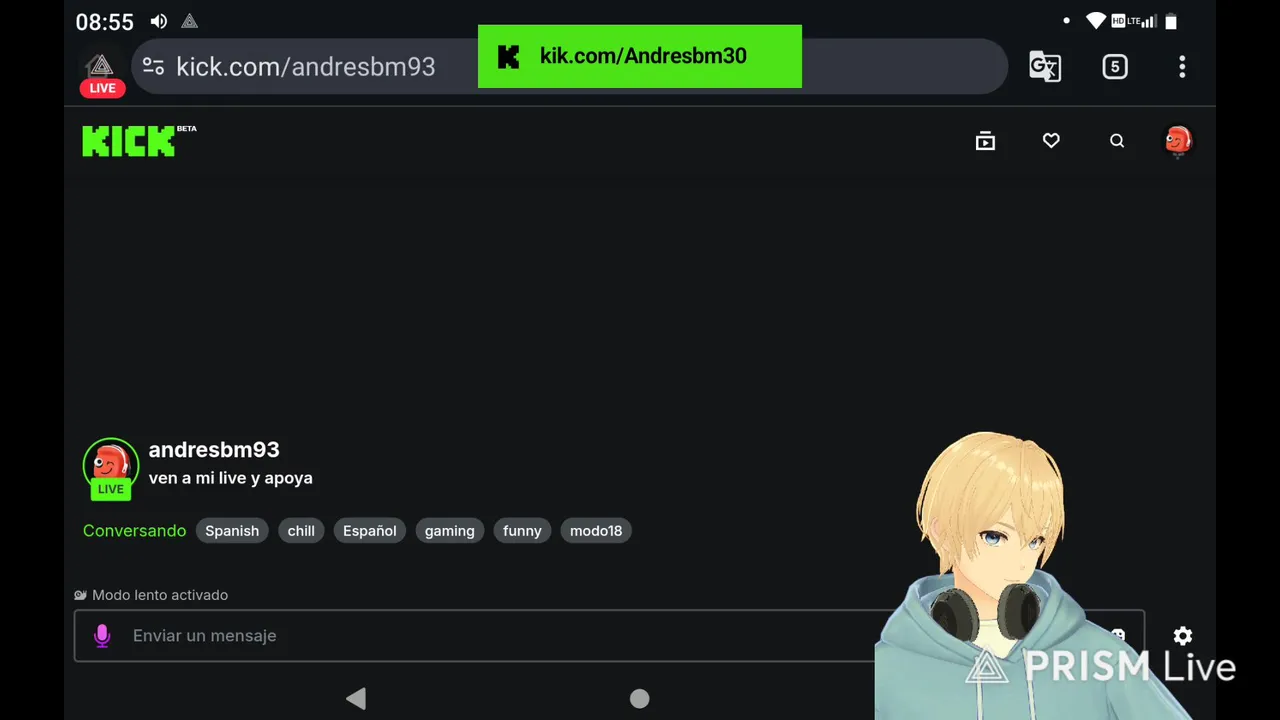Select the modo18 tag
Image resolution: width=1280 pixels, height=720 pixels.
596,531
